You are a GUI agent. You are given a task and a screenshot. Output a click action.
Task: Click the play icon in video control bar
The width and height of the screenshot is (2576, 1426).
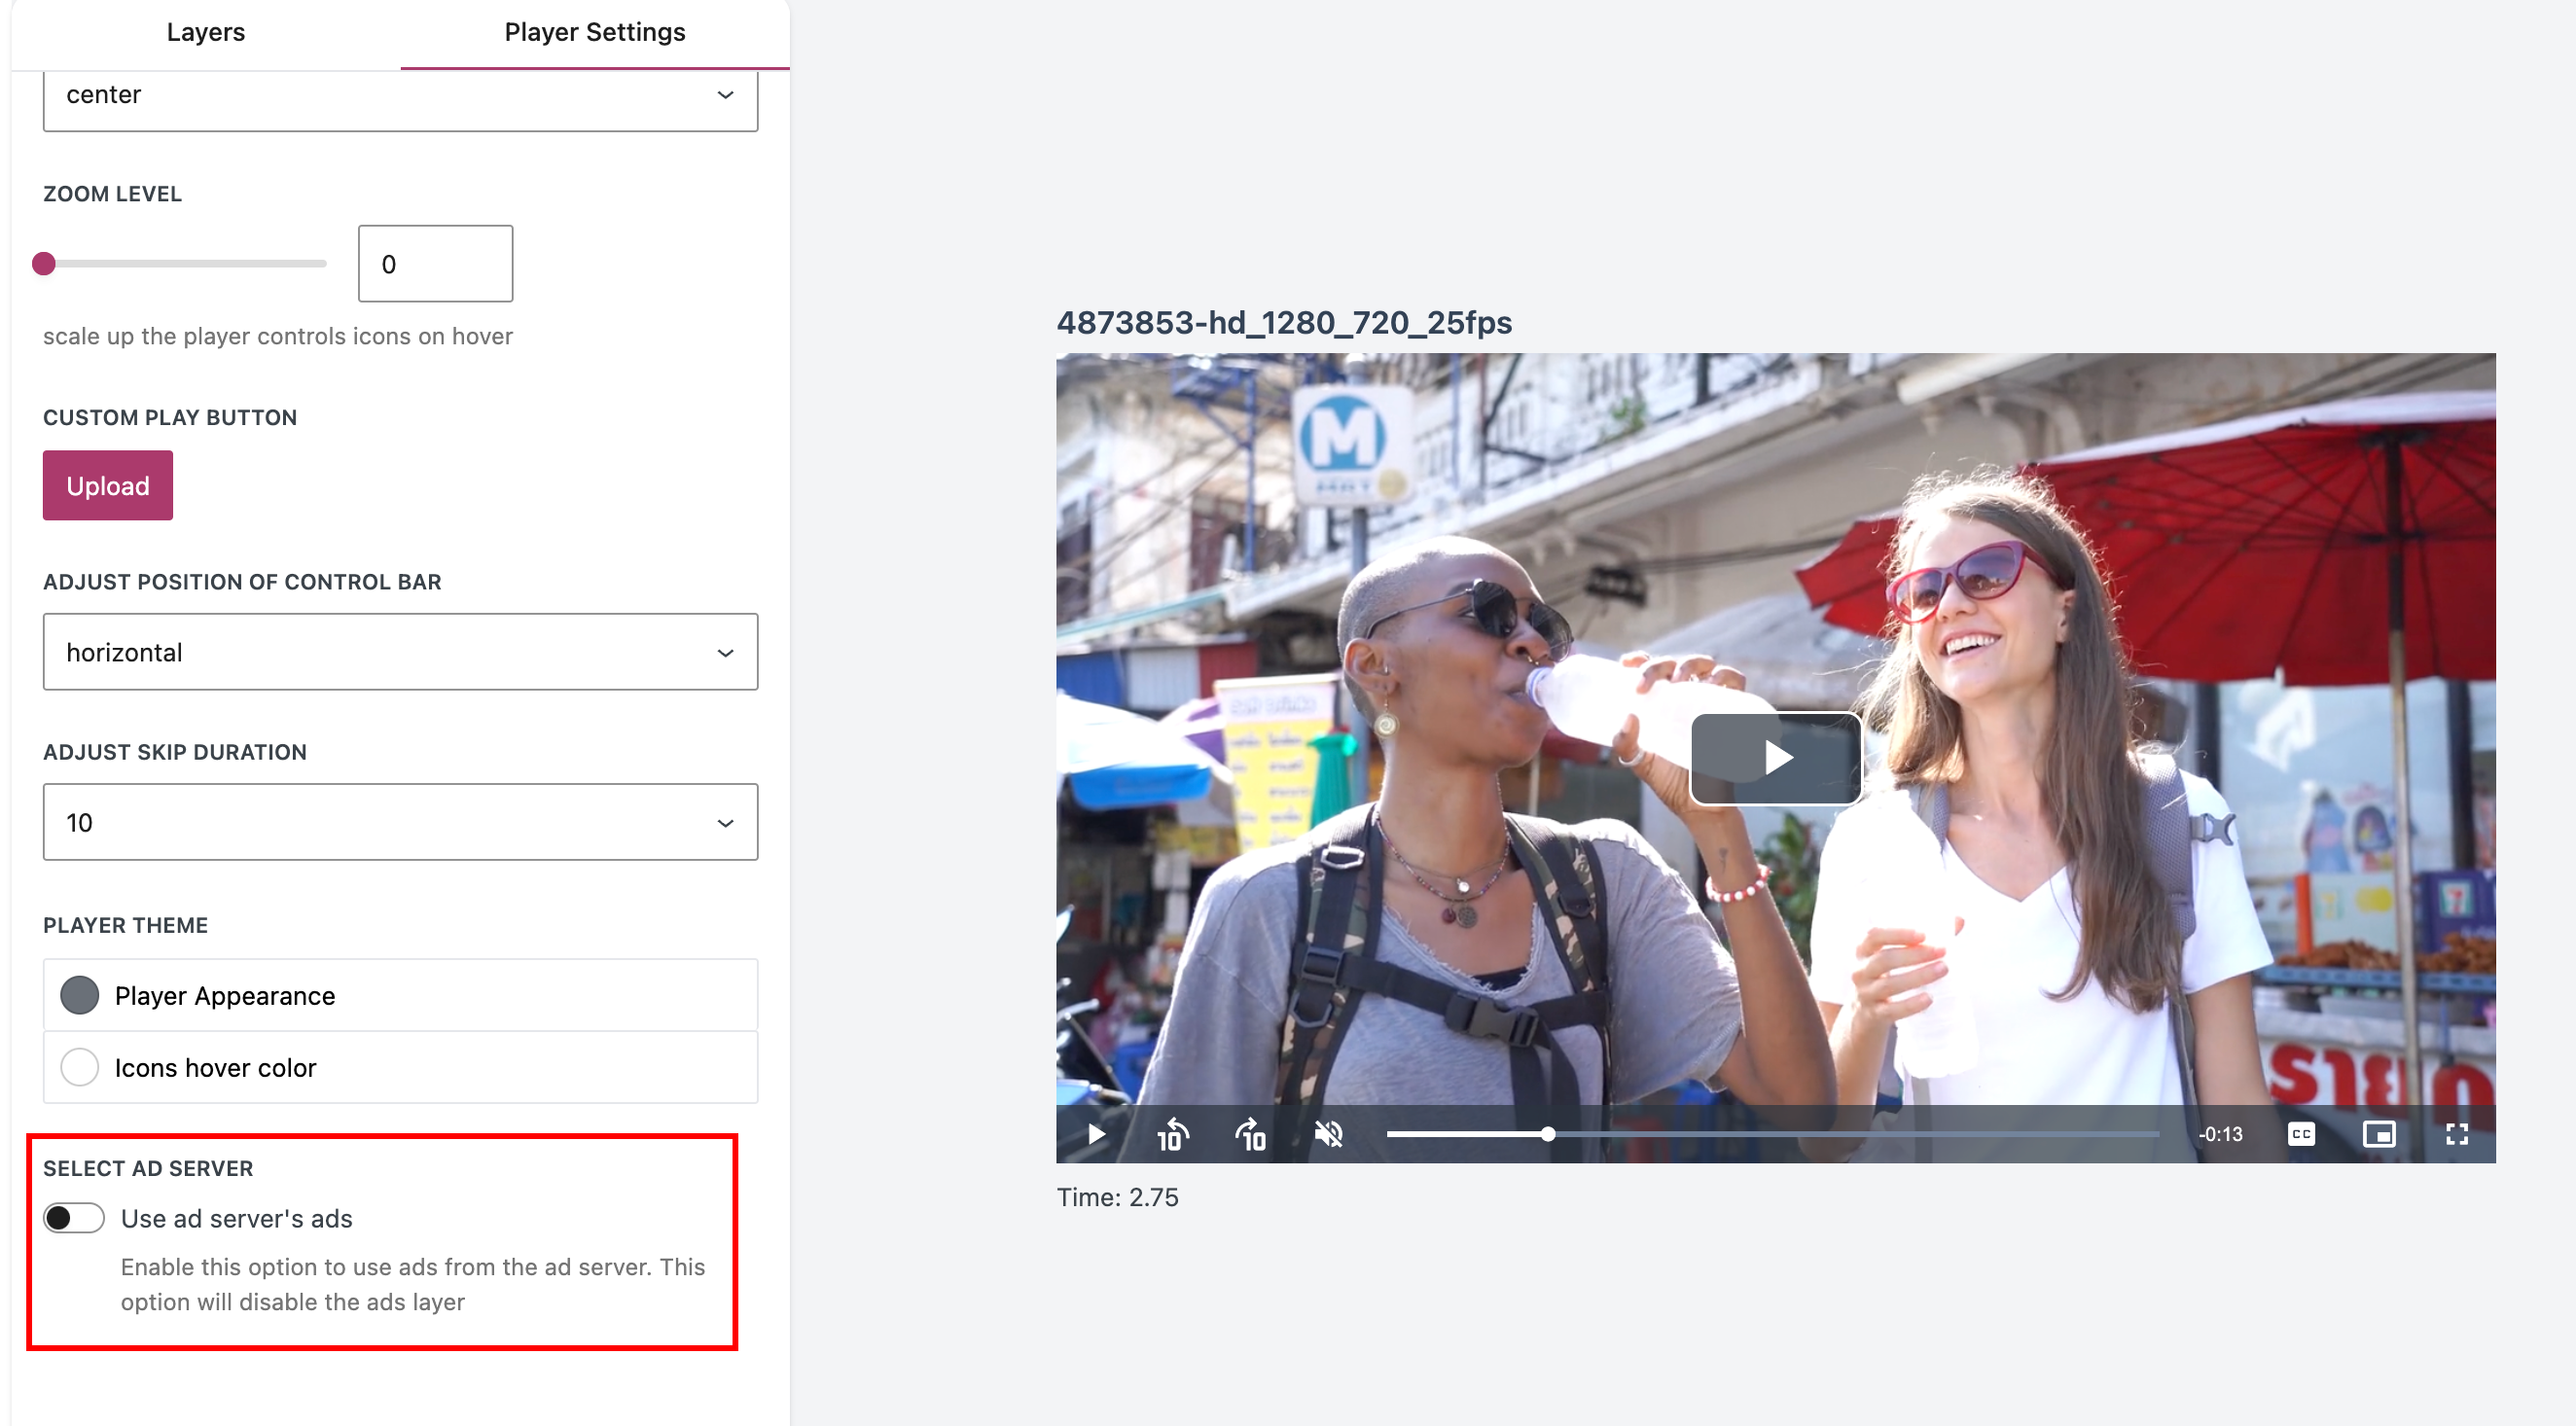(1096, 1134)
